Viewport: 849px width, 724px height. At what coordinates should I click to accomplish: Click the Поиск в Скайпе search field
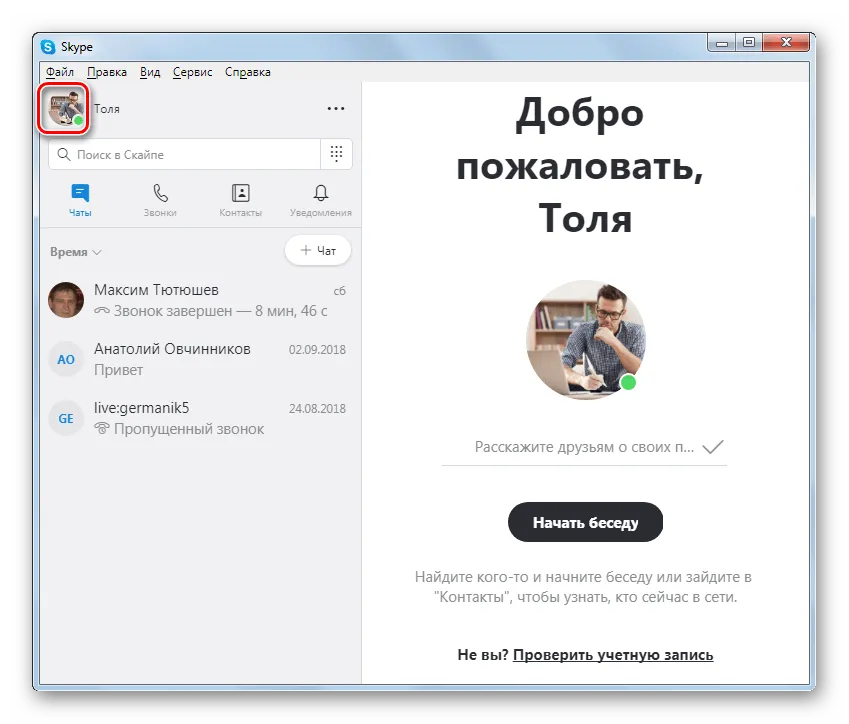tap(184, 154)
